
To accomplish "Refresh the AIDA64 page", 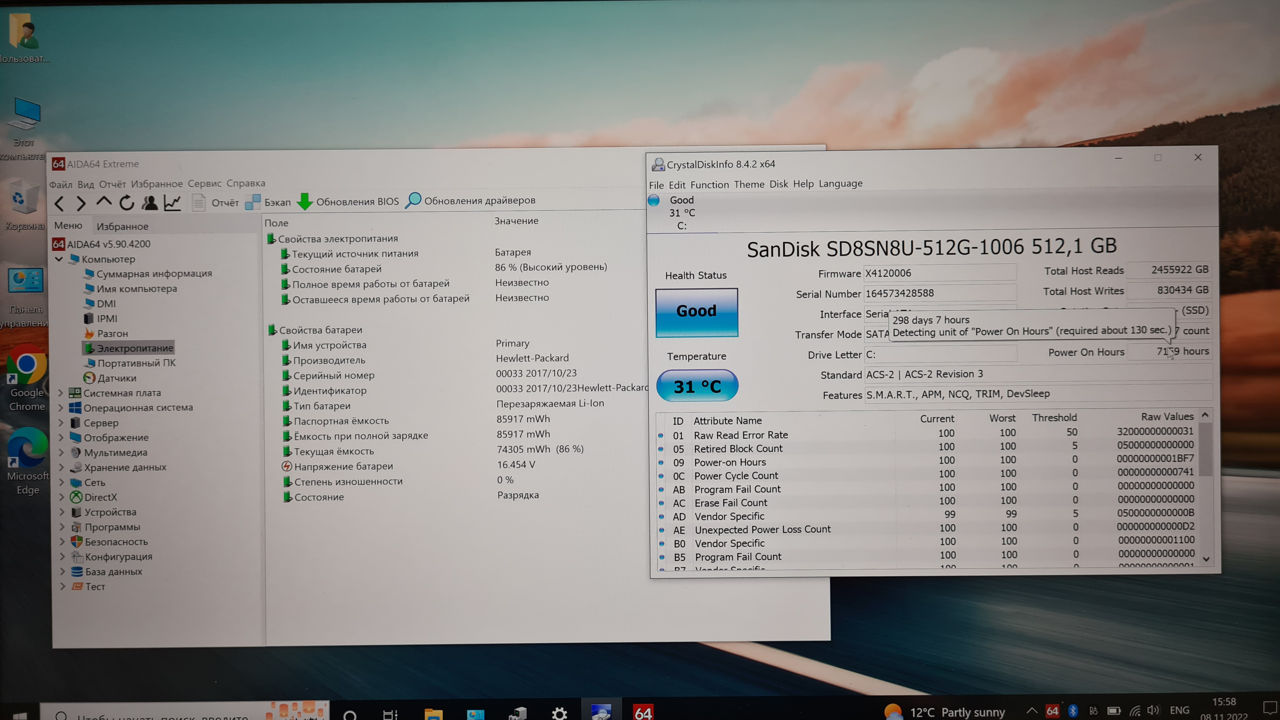I will pyautogui.click(x=126, y=203).
